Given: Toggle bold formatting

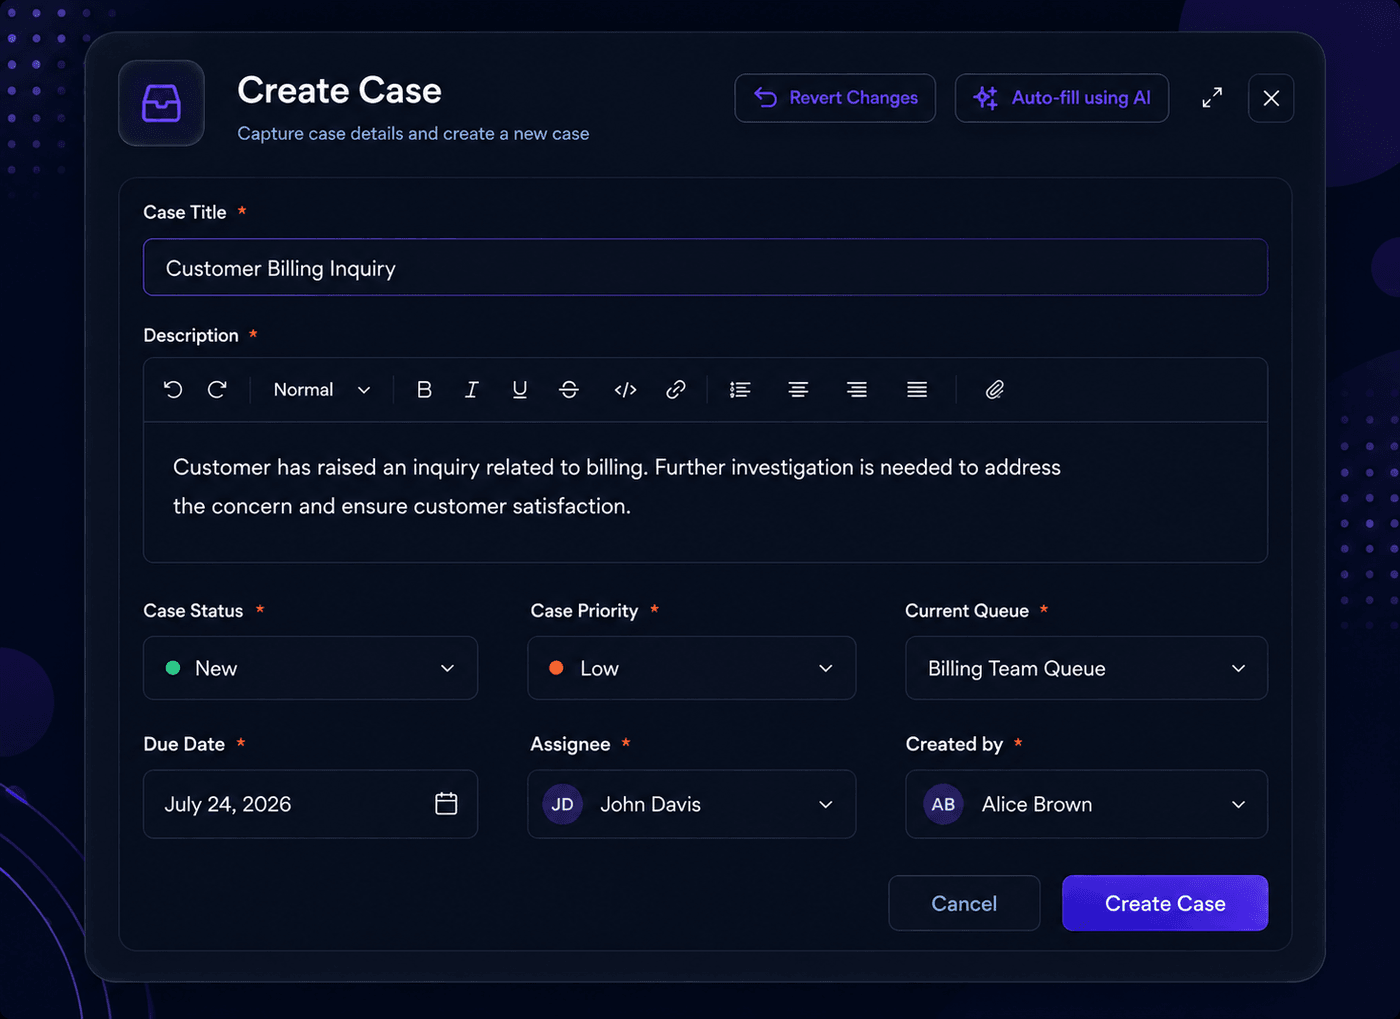Looking at the screenshot, I should 424,390.
